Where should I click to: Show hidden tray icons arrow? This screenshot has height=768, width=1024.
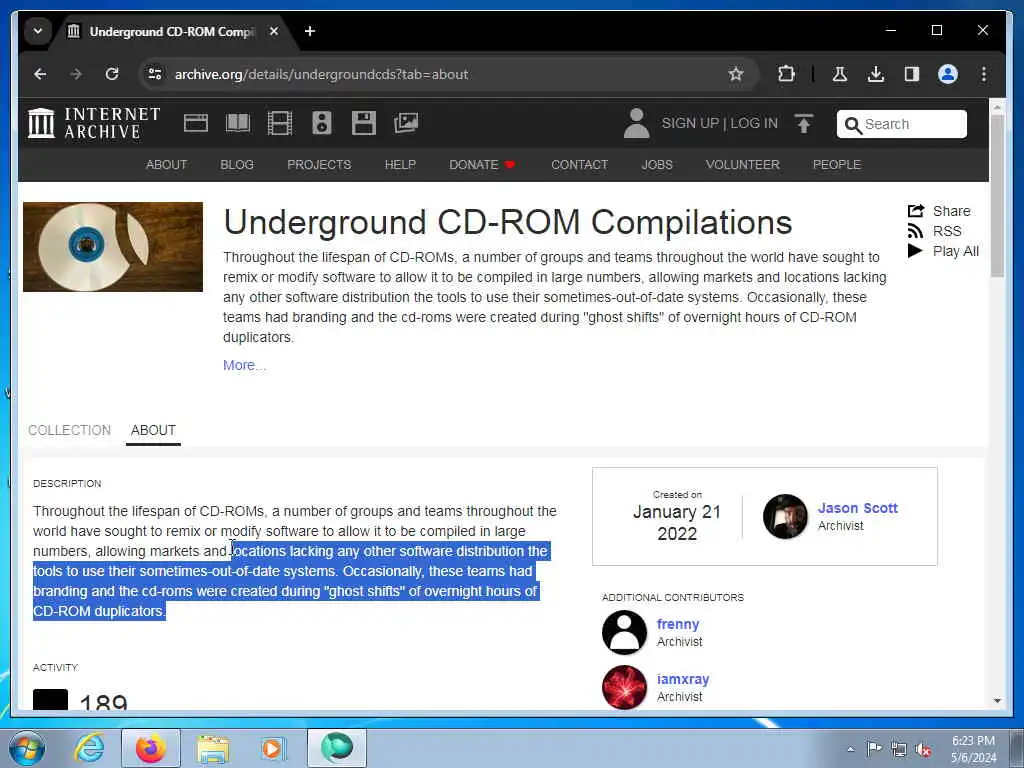pos(850,749)
